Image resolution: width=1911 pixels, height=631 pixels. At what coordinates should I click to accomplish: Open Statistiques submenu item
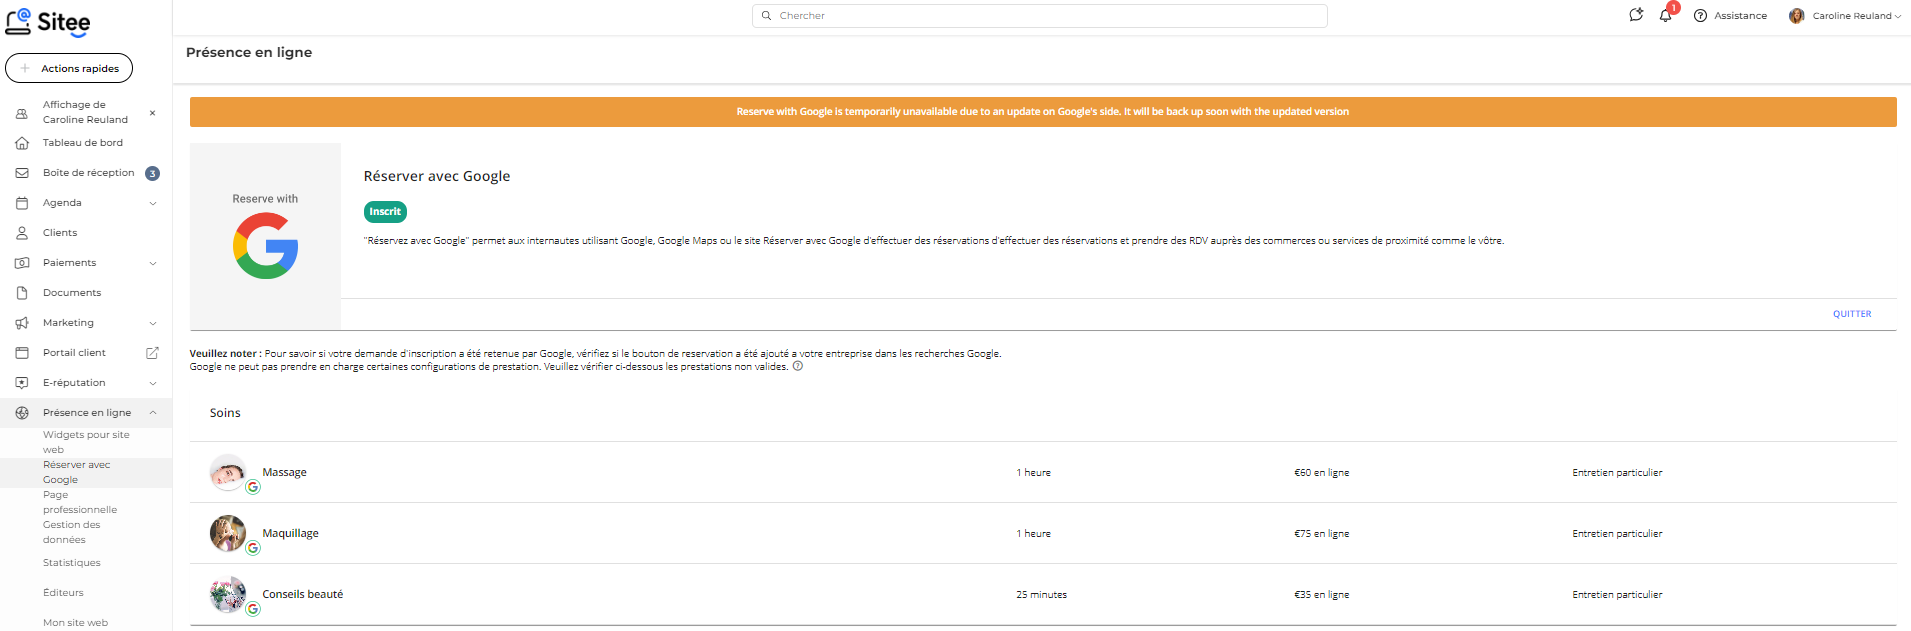[x=72, y=563]
